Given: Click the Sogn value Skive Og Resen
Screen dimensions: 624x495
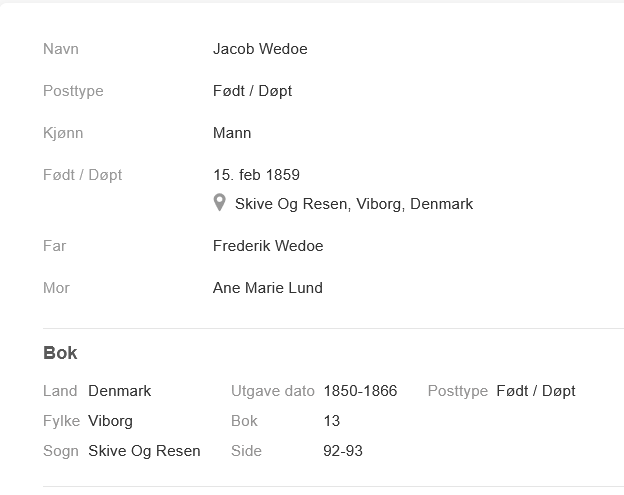Looking at the screenshot, I should [144, 451].
